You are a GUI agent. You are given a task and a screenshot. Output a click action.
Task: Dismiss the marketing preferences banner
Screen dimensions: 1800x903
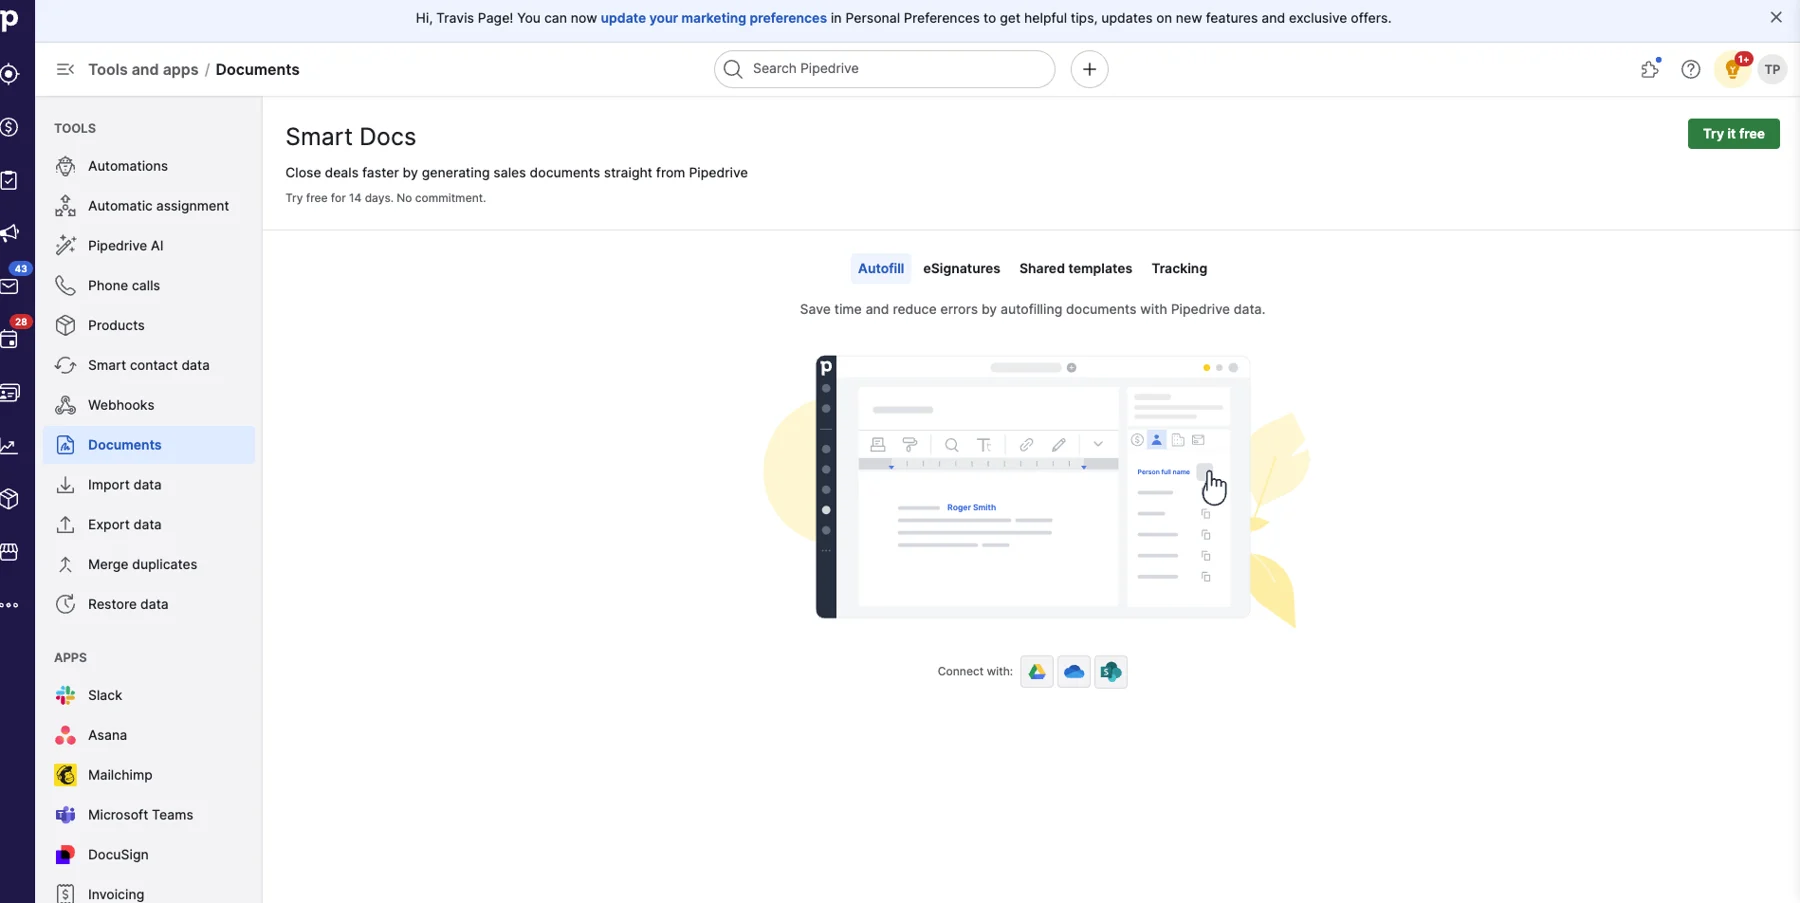tap(1776, 18)
